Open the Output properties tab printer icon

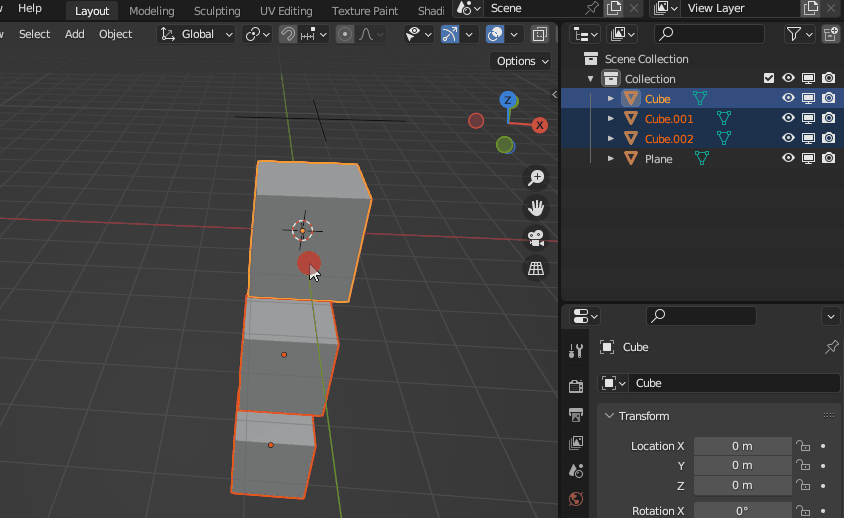coord(576,414)
